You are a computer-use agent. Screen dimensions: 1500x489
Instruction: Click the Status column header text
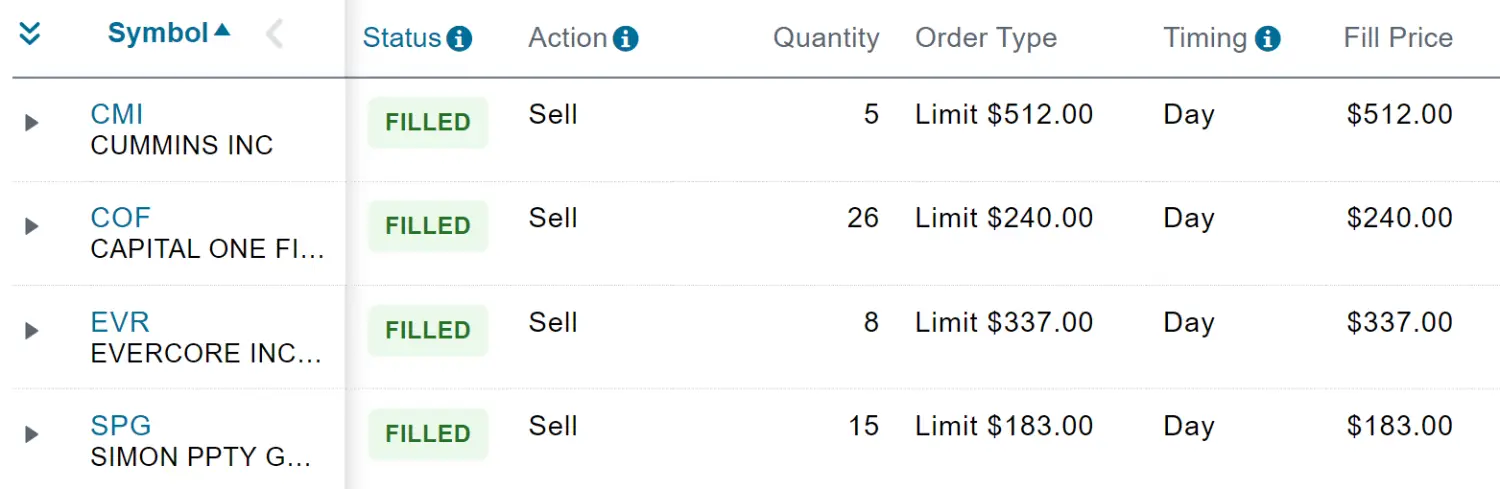tap(401, 38)
